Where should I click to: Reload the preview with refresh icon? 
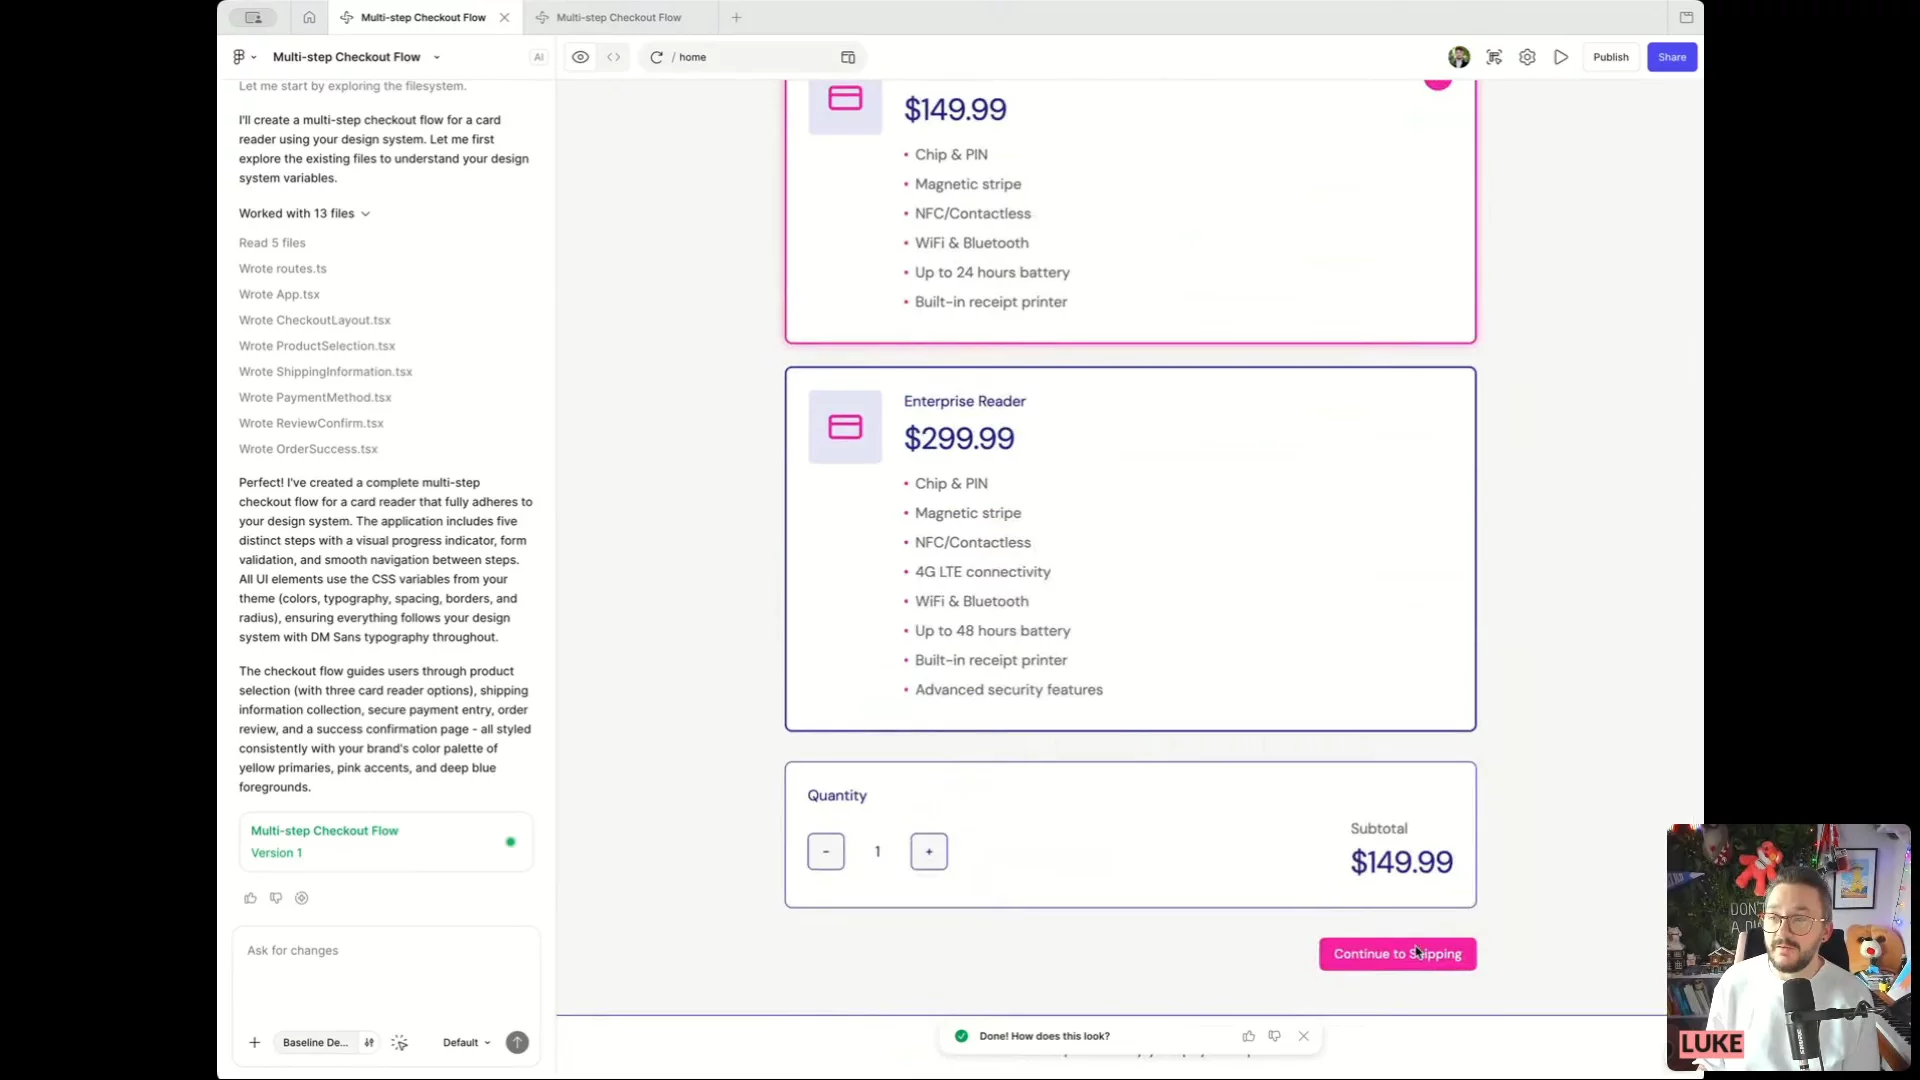pos(656,57)
